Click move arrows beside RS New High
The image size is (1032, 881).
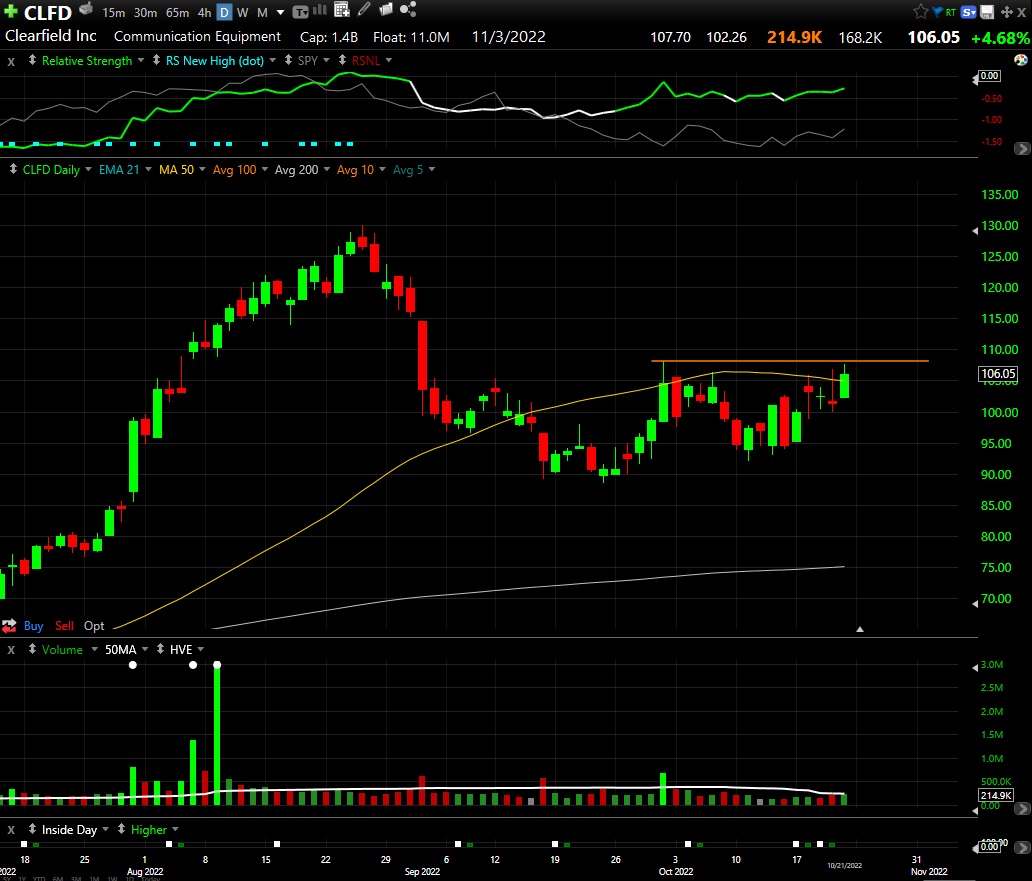(x=156, y=60)
